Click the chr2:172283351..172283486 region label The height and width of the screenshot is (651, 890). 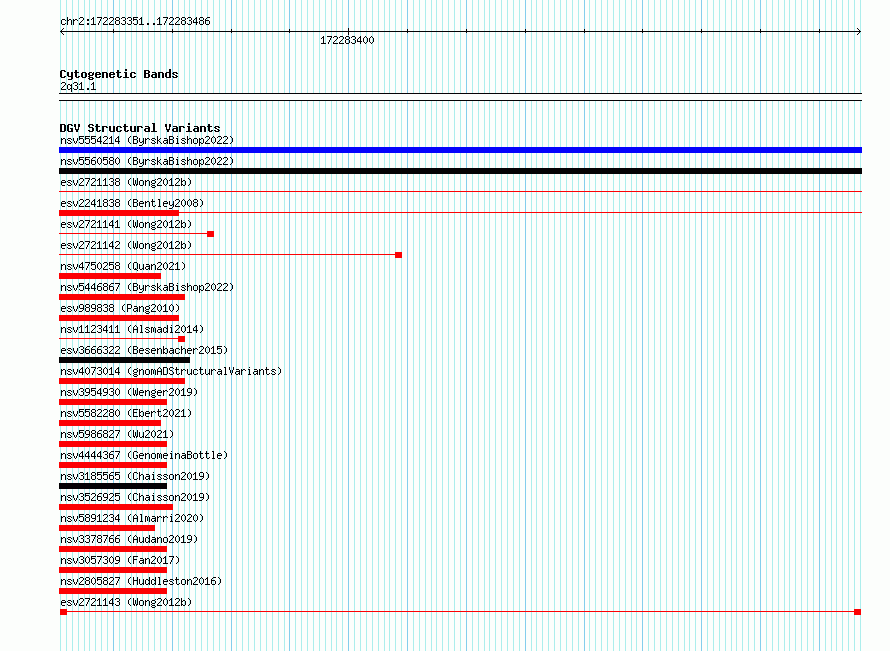click(135, 21)
